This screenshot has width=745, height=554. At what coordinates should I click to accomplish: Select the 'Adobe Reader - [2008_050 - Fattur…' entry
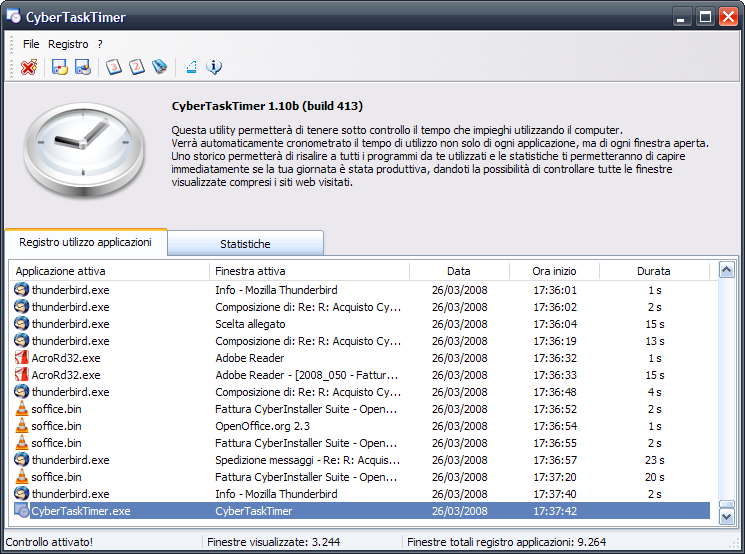(x=306, y=375)
